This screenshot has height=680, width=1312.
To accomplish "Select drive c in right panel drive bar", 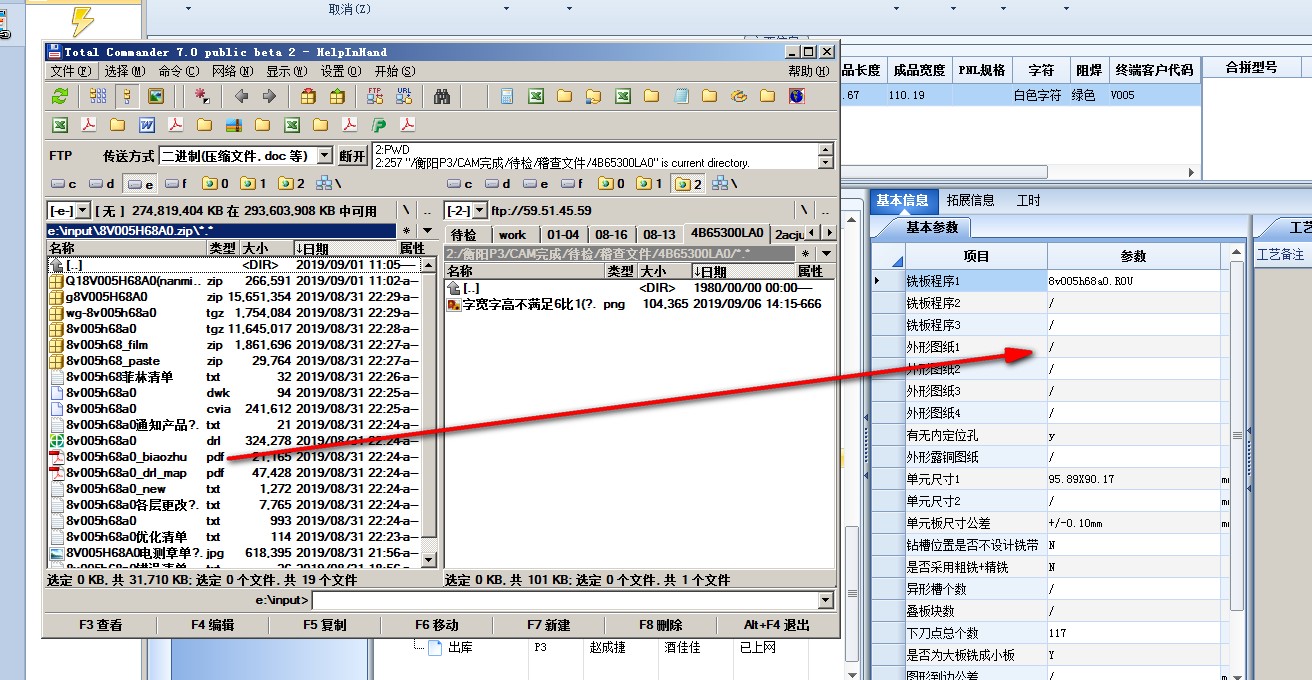I will click(459, 184).
